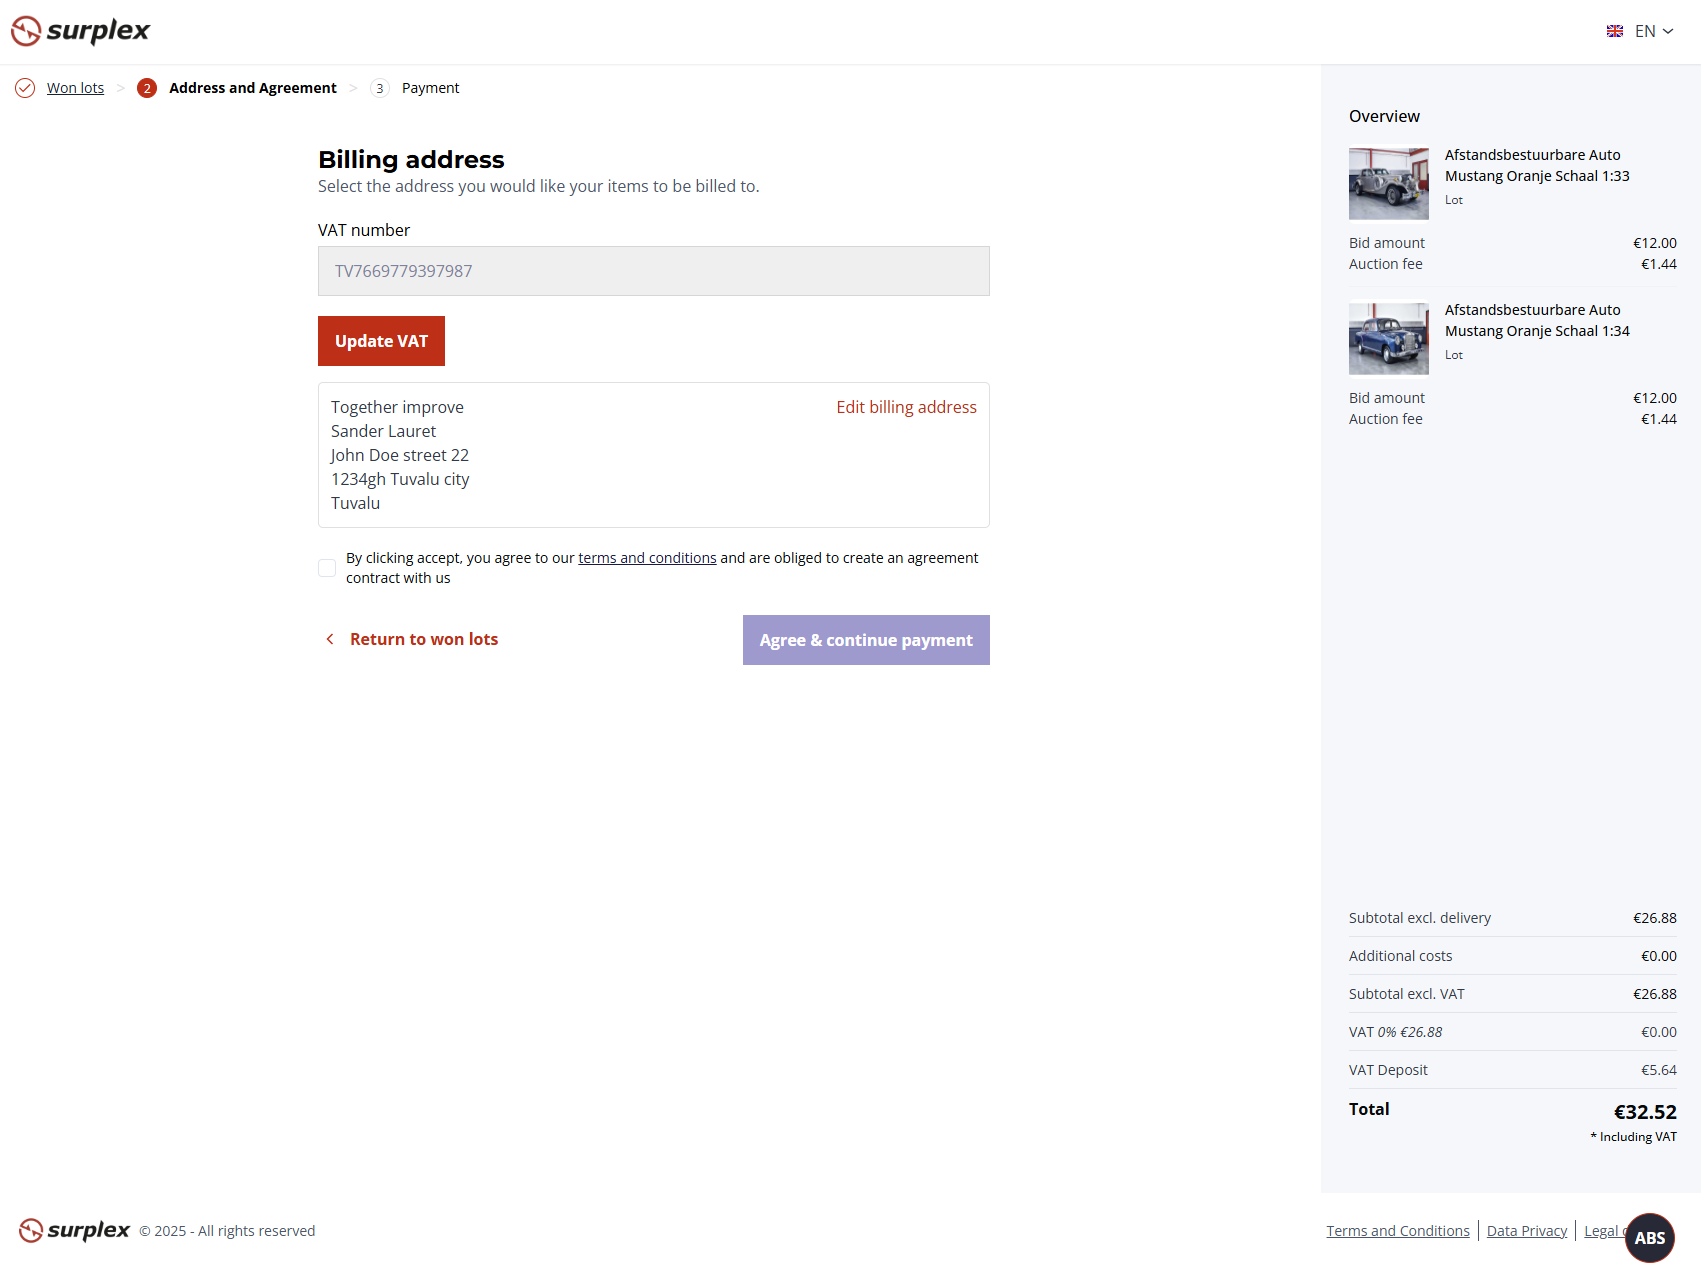This screenshot has height=1264, width=1701.
Task: Click the UK flag language icon
Action: [1614, 31]
